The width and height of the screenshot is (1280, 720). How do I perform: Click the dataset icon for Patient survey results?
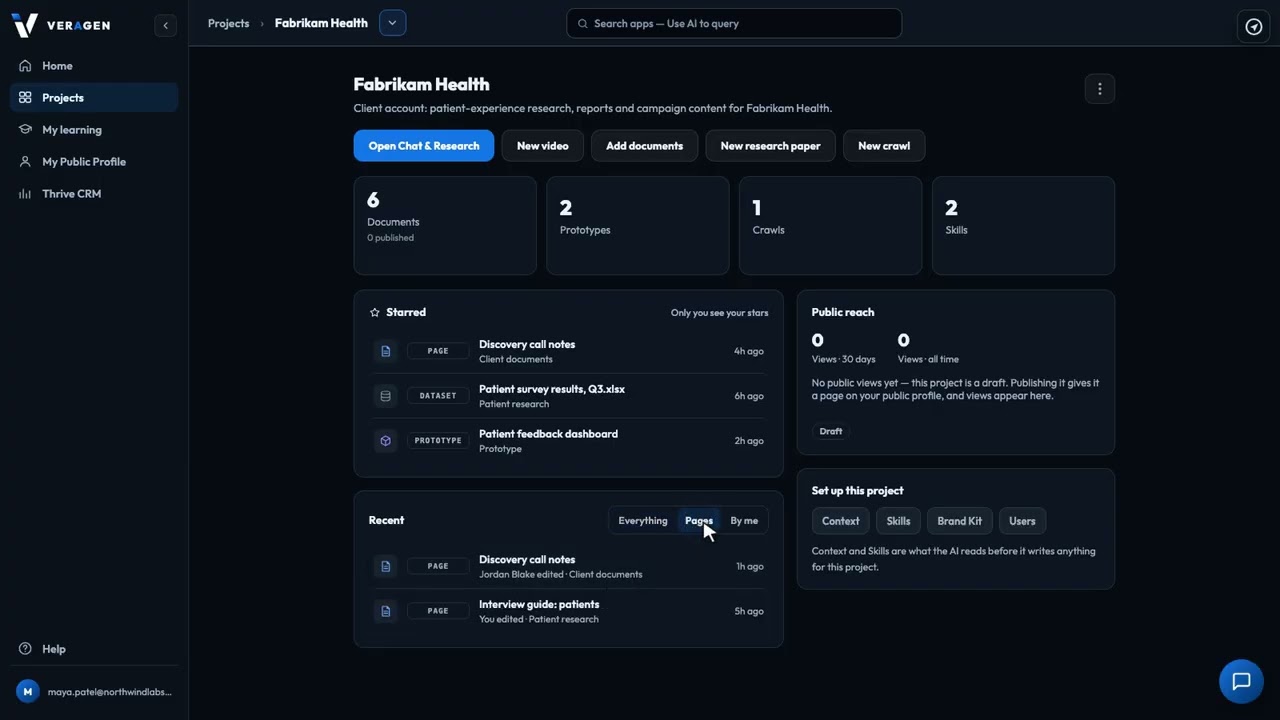pyautogui.click(x=386, y=396)
